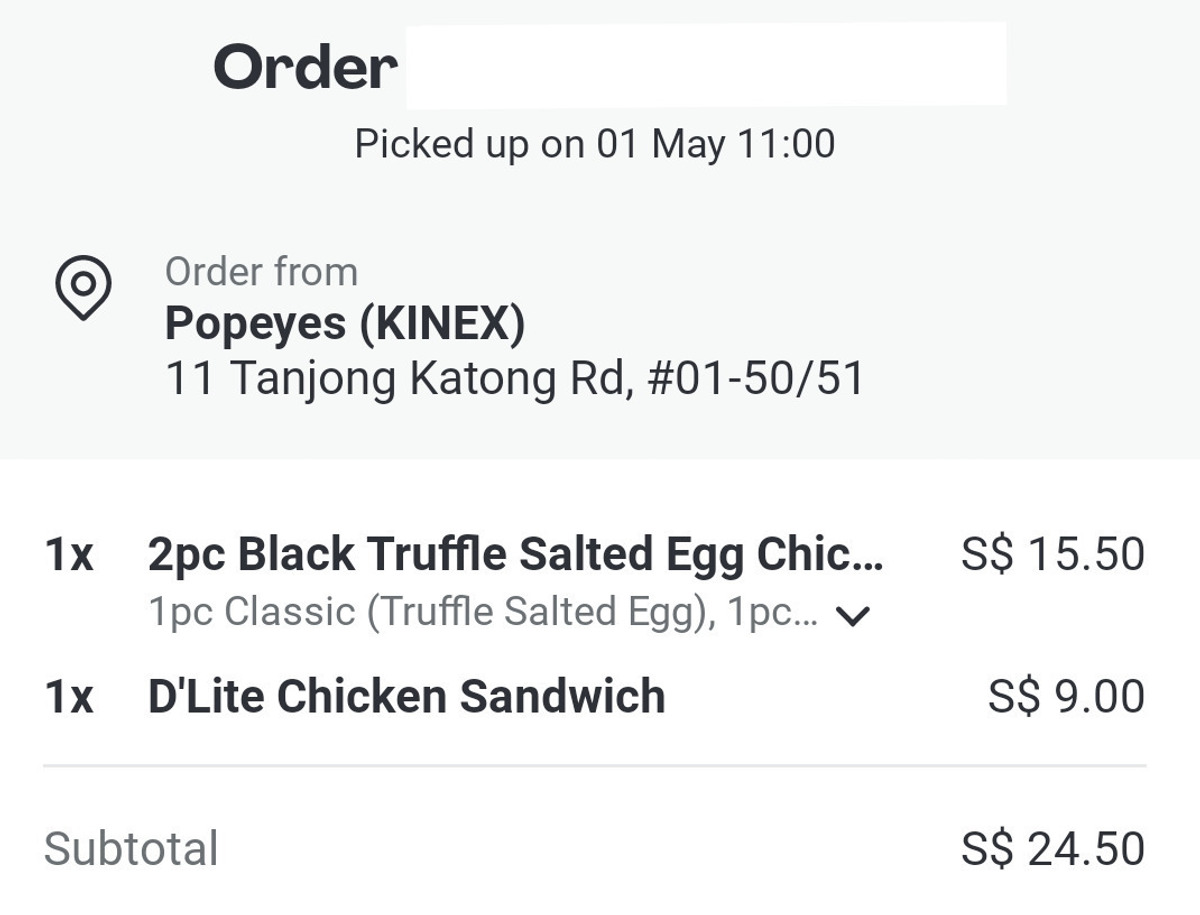The height and width of the screenshot is (915, 1200).
Task: Tap the Subtotal label
Action: (131, 849)
